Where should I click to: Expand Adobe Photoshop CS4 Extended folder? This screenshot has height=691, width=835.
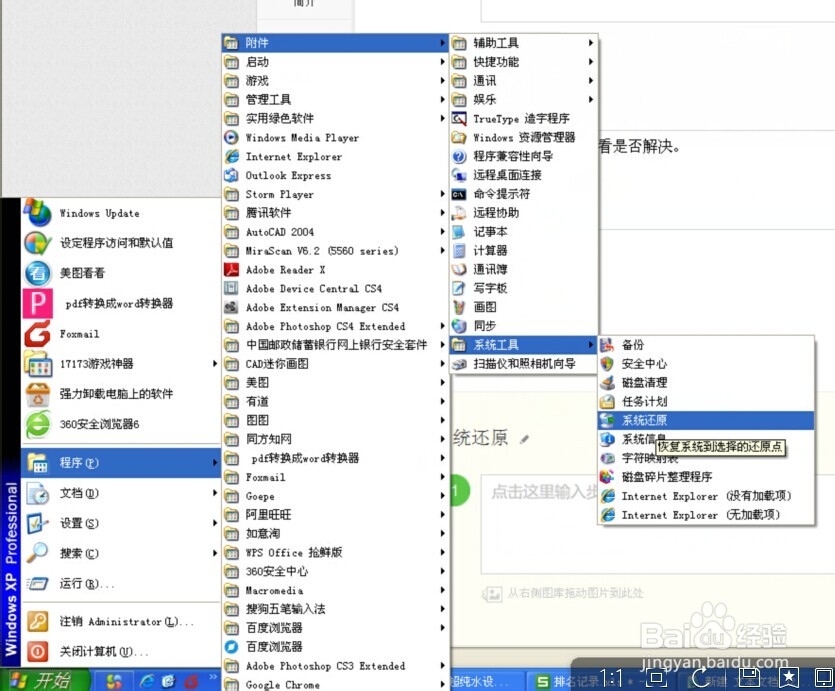click(x=335, y=326)
